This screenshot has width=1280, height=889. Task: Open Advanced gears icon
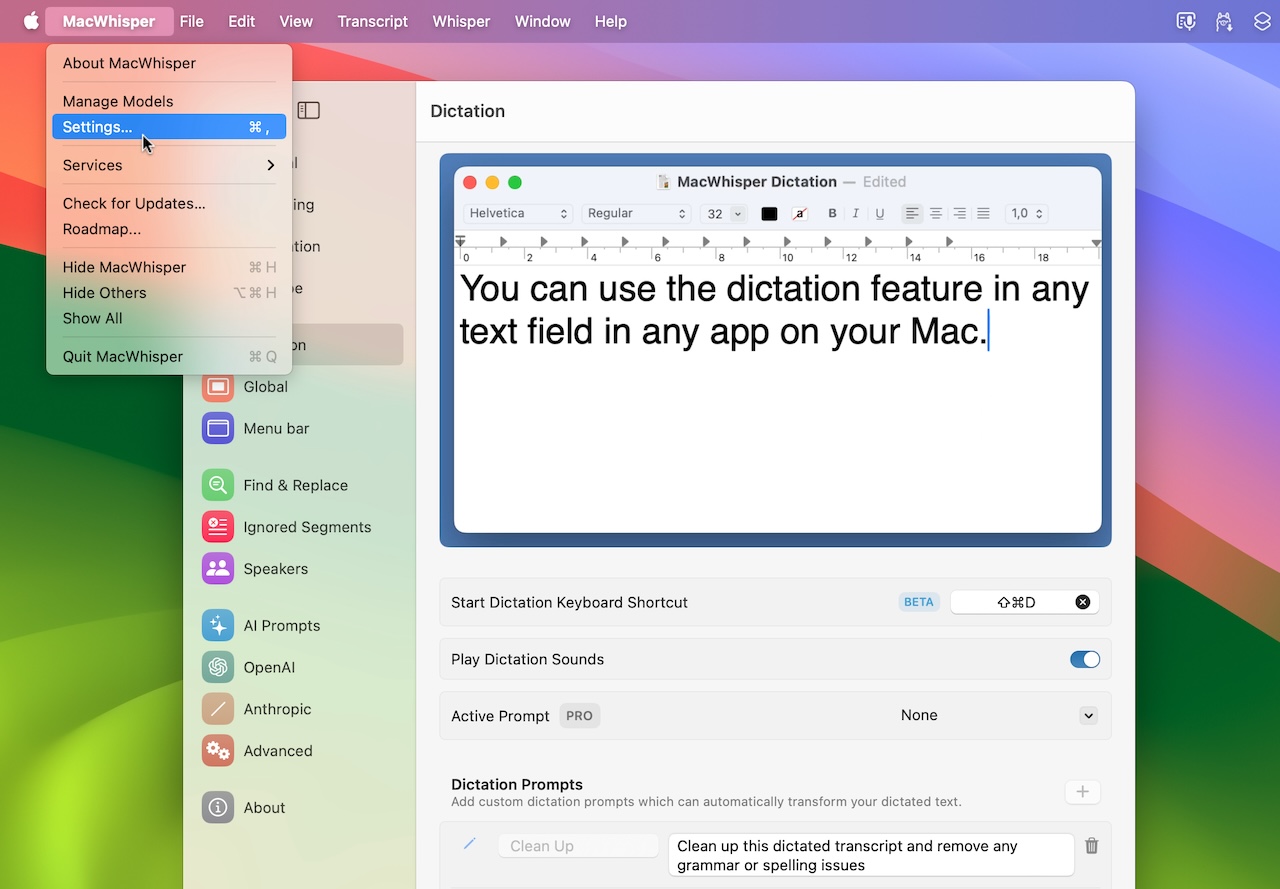[x=218, y=751]
